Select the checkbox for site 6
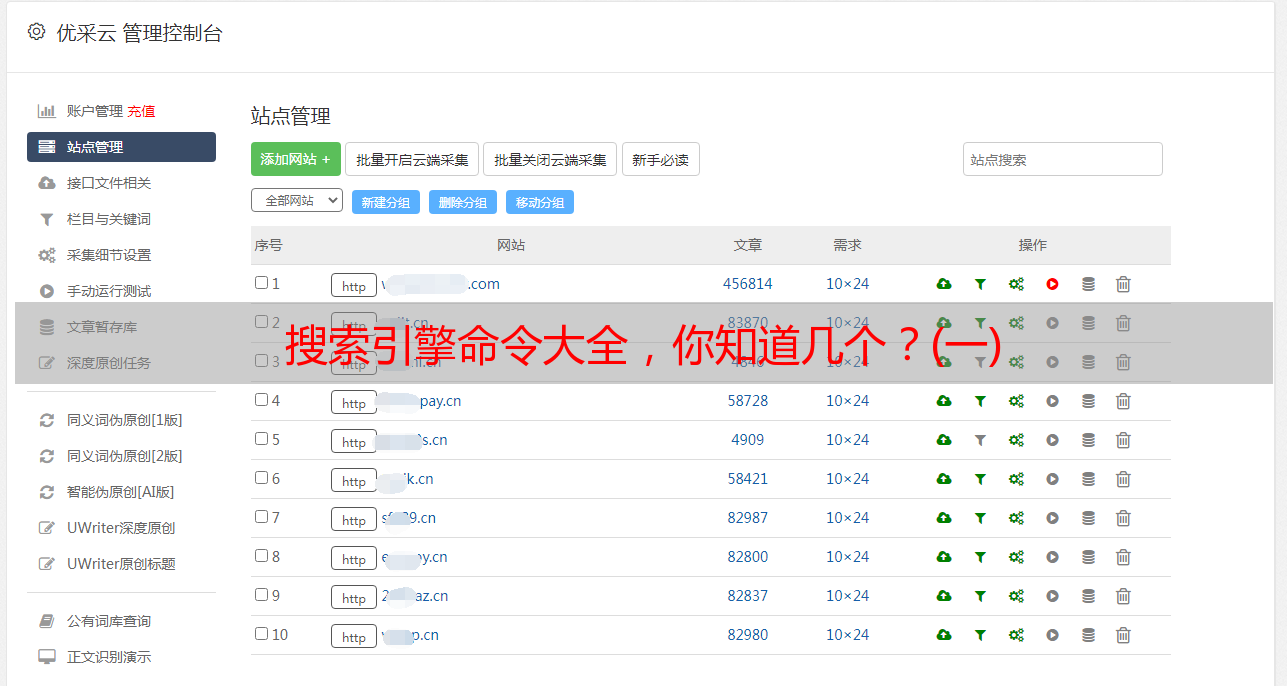This screenshot has height=686, width=1287. [262, 478]
